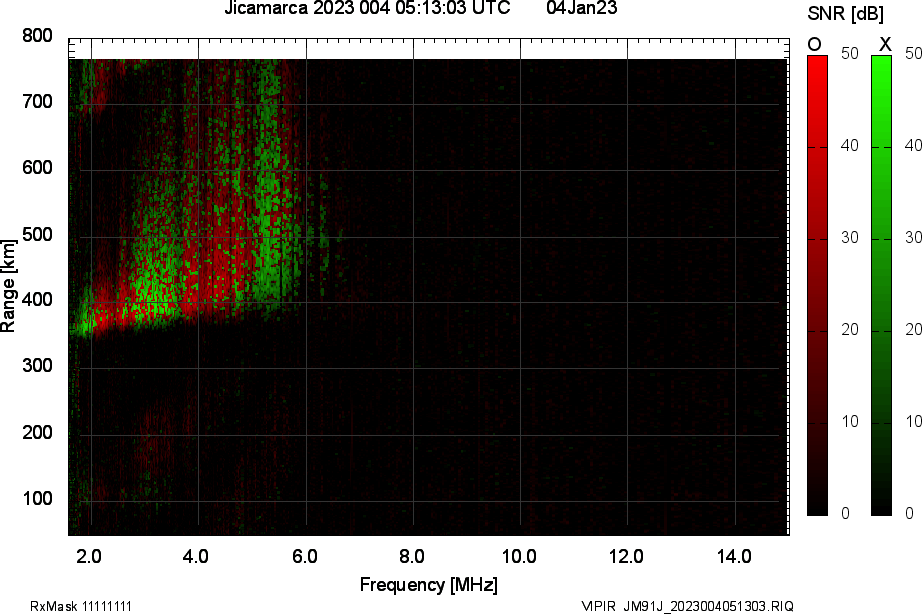This screenshot has height=614, width=922.
Task: Click the green X-mode SNR color bar
Action: 881,285
